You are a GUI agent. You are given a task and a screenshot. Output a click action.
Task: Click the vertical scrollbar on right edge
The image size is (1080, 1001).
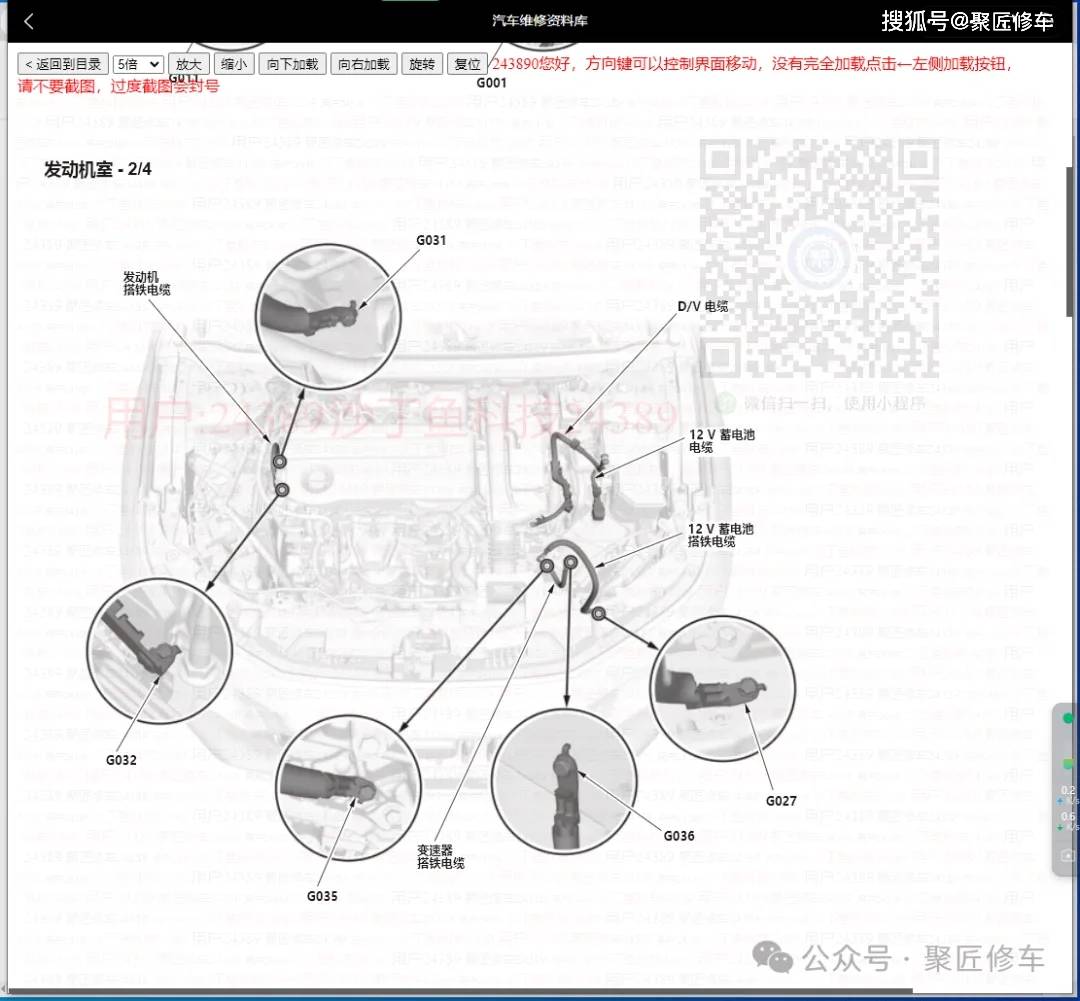tap(1072, 241)
